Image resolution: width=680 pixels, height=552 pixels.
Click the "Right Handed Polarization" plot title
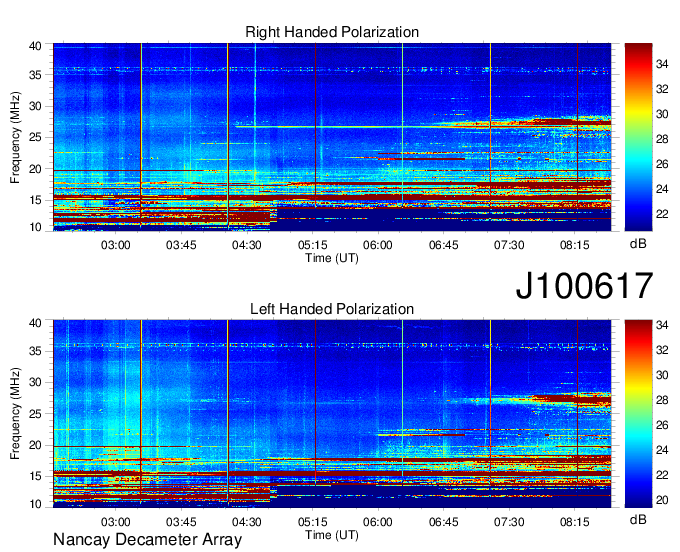(332, 32)
